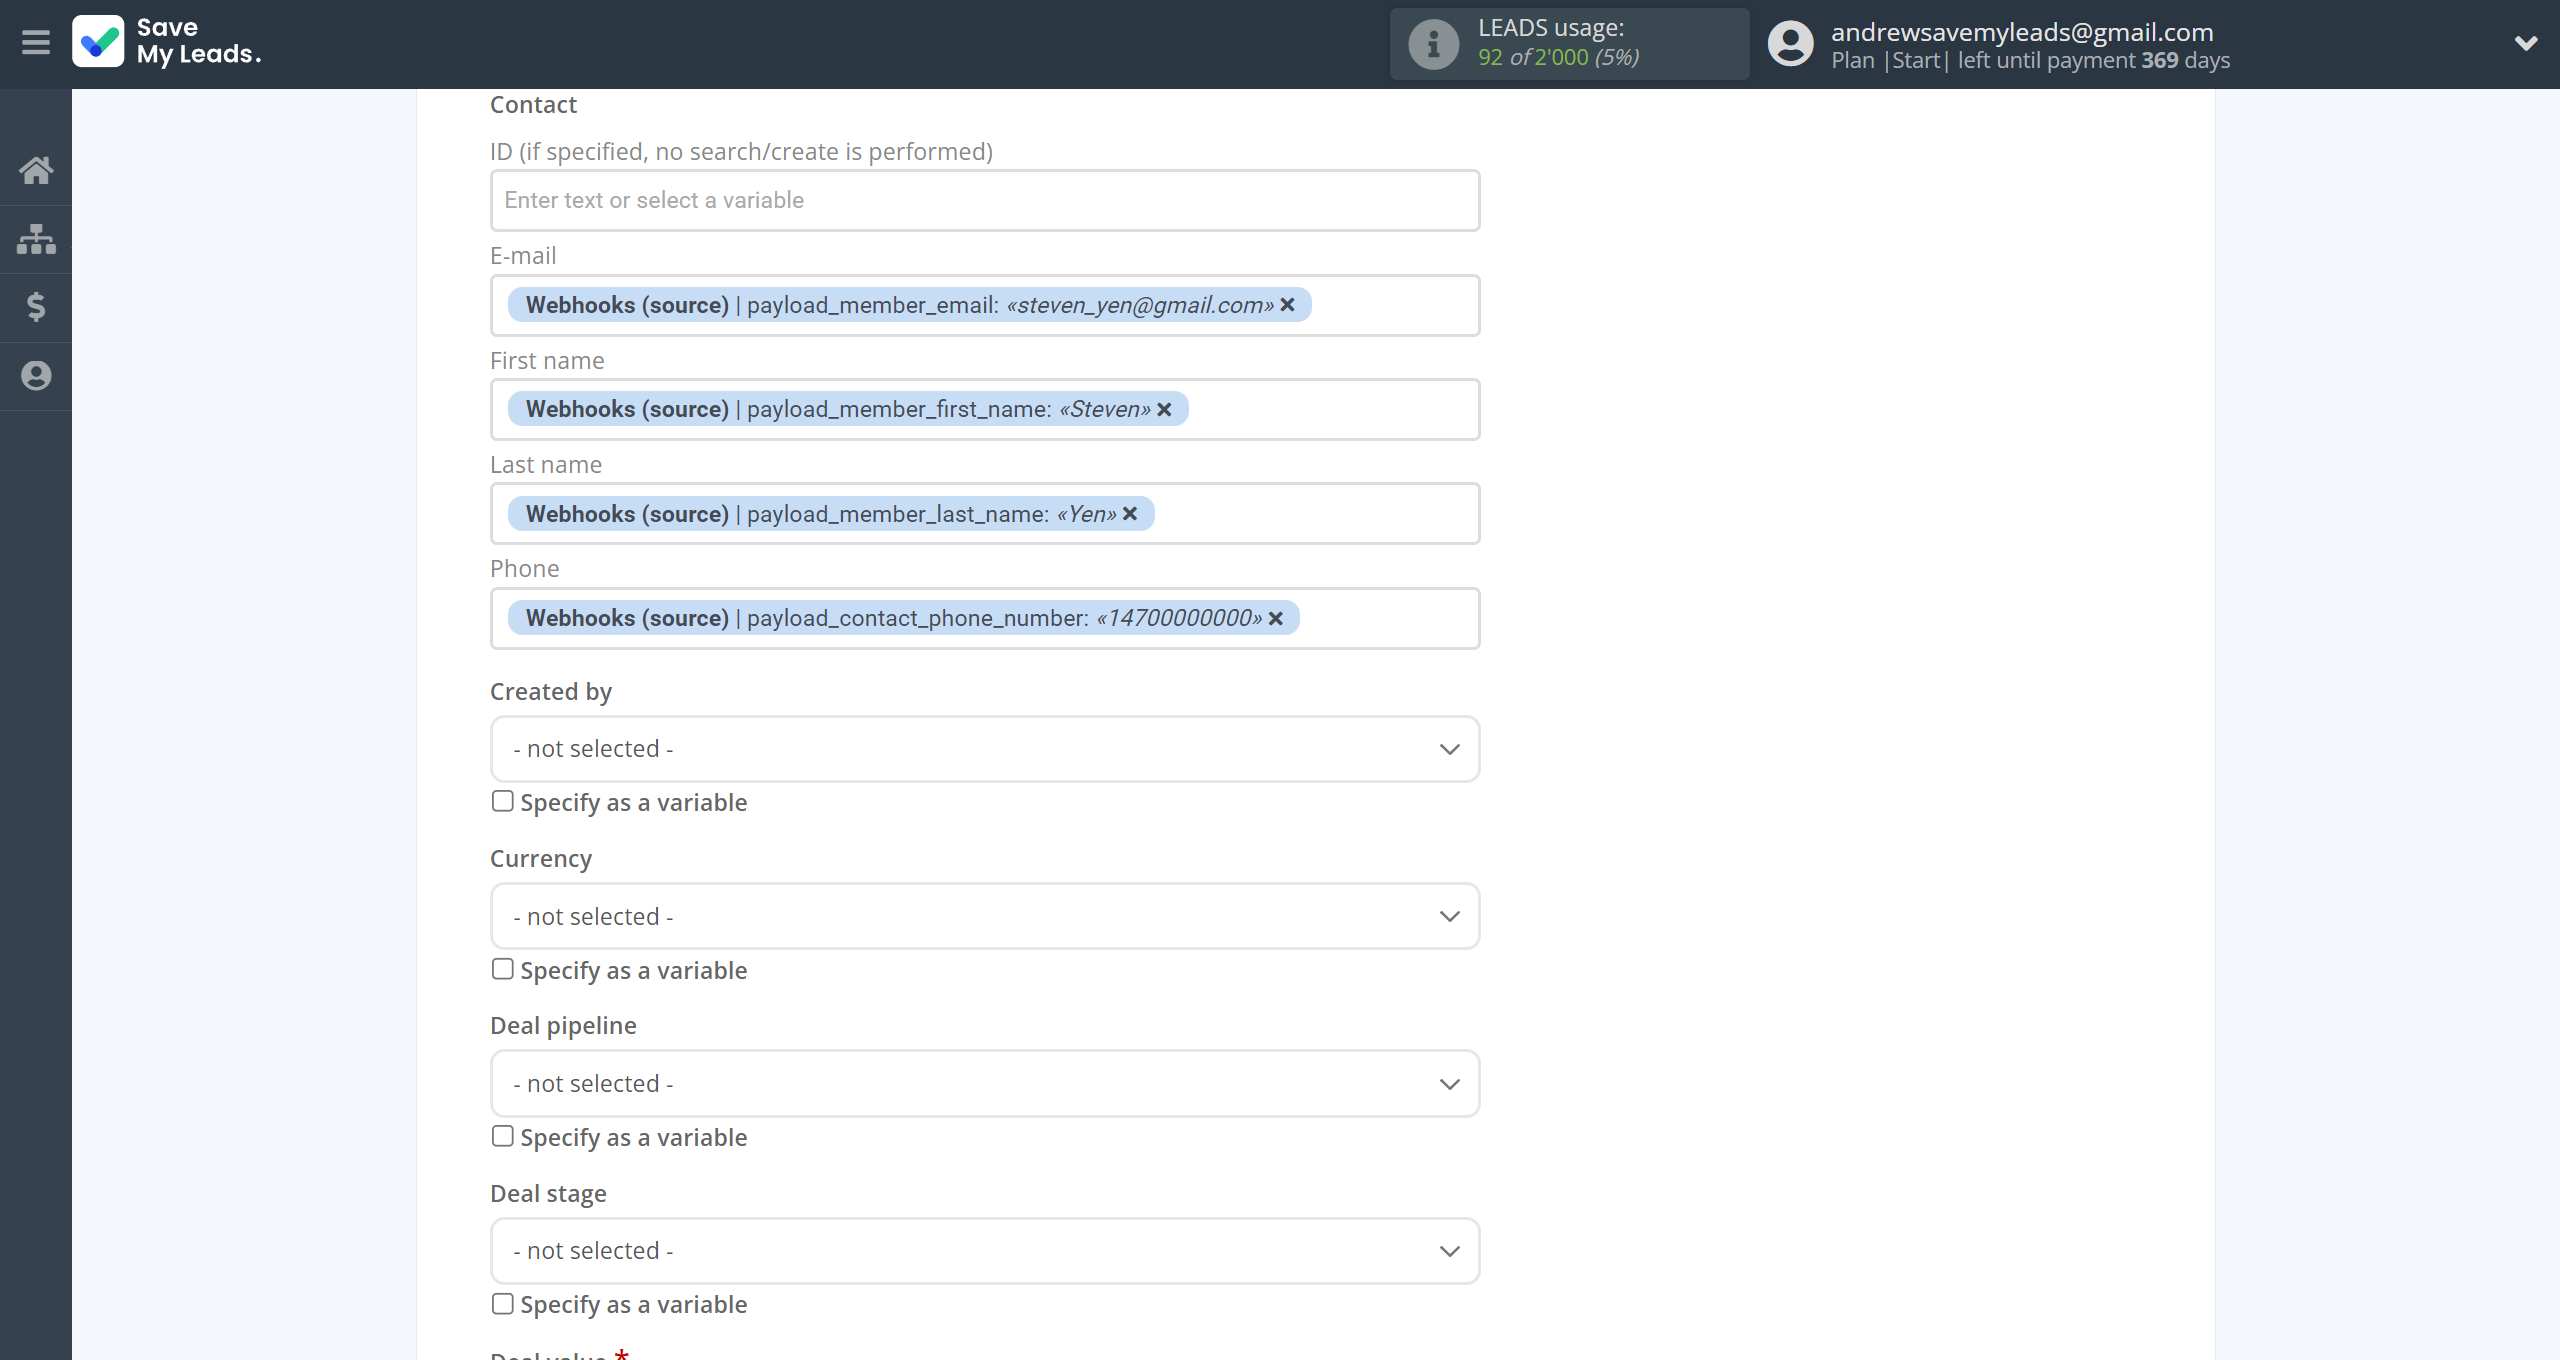Screen dimensions: 2560x1360
Task: Click the user avatar icon in header
Action: point(1790,44)
